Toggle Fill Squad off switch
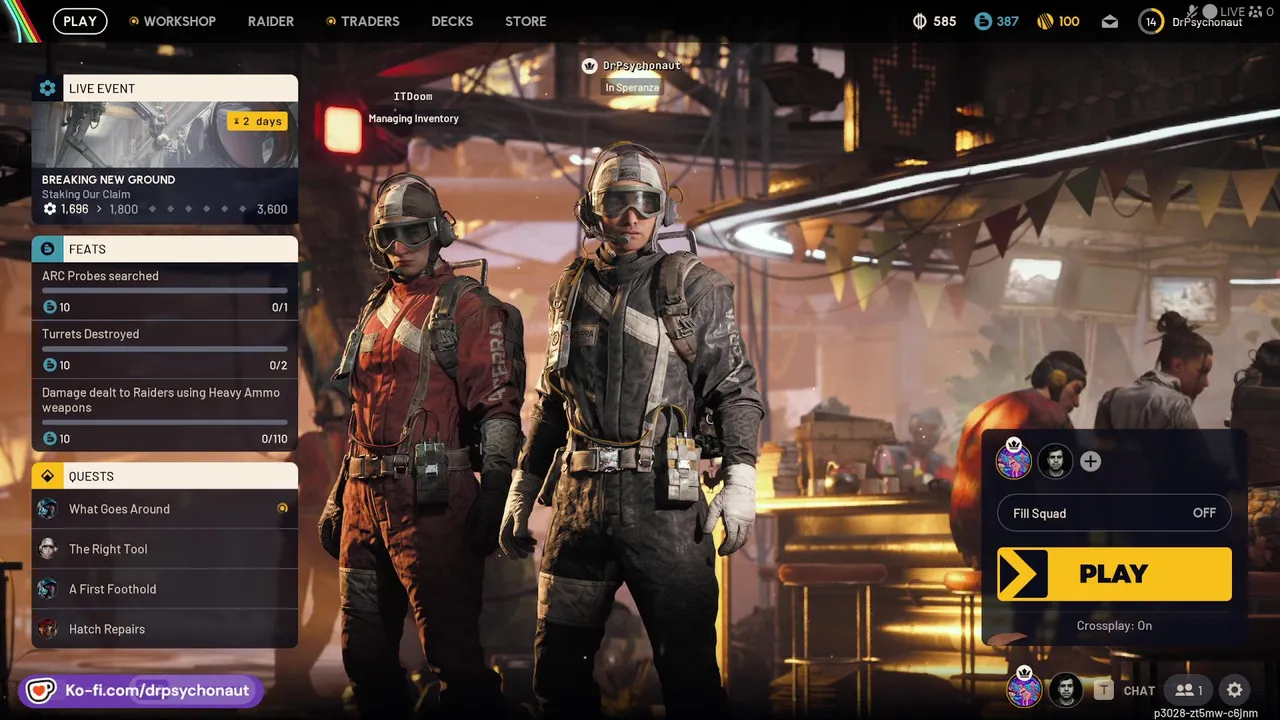The image size is (1280, 720). (x=1114, y=513)
